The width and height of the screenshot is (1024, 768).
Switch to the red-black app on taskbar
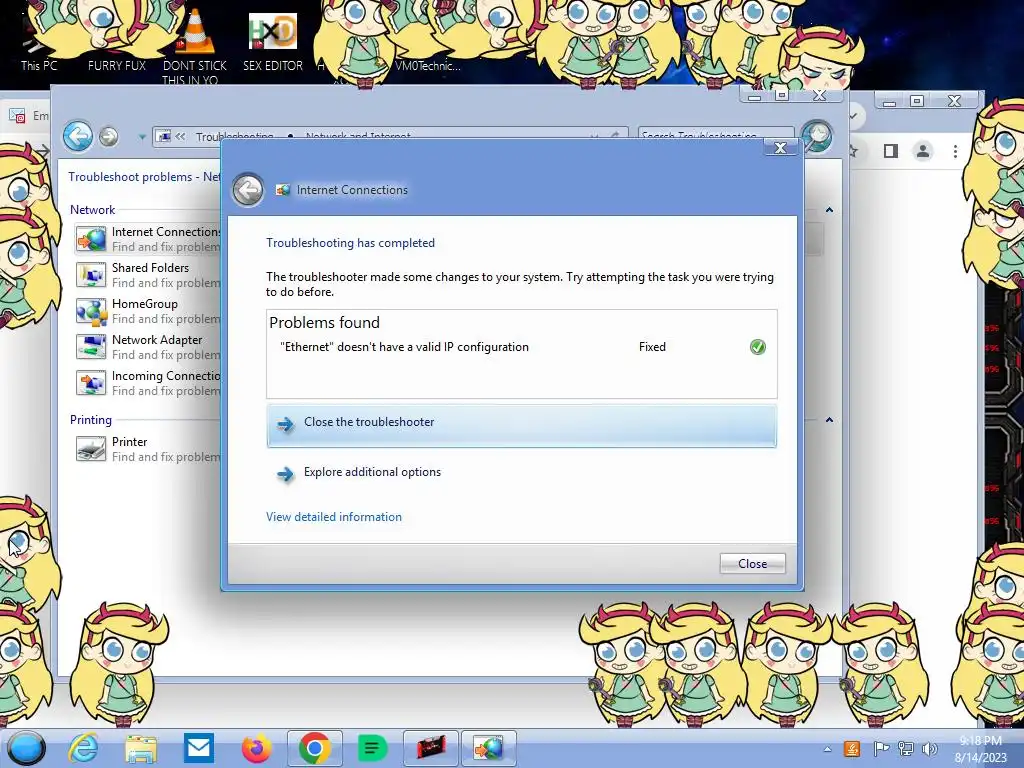(430, 748)
